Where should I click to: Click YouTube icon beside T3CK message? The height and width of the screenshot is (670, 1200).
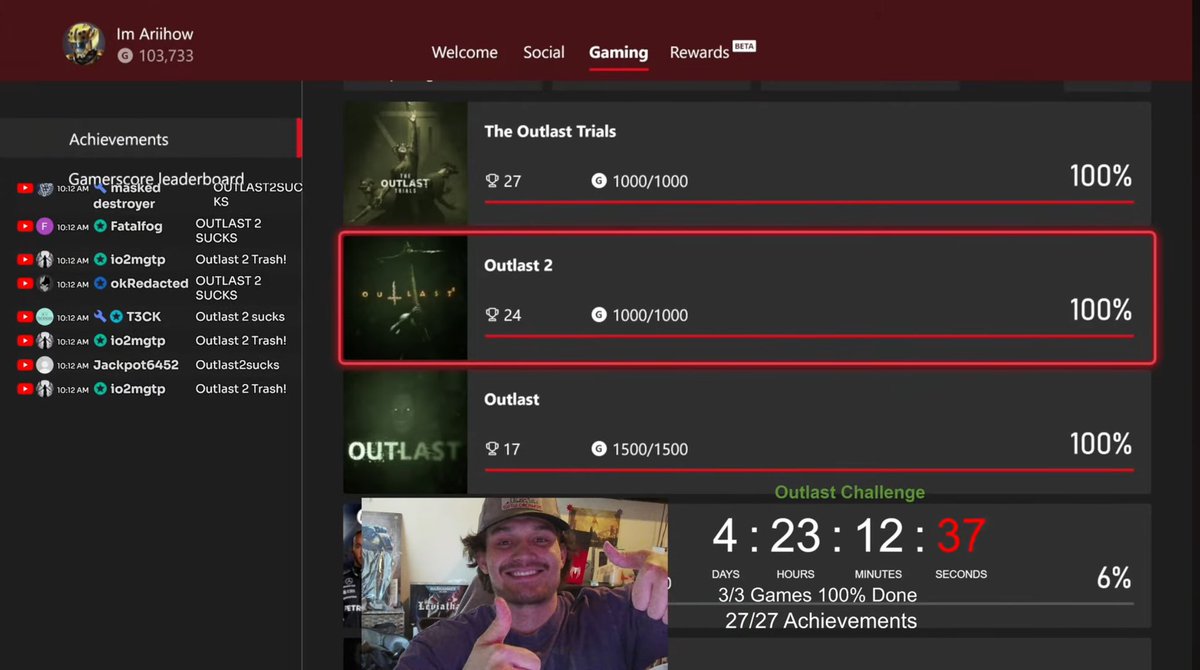pos(26,316)
